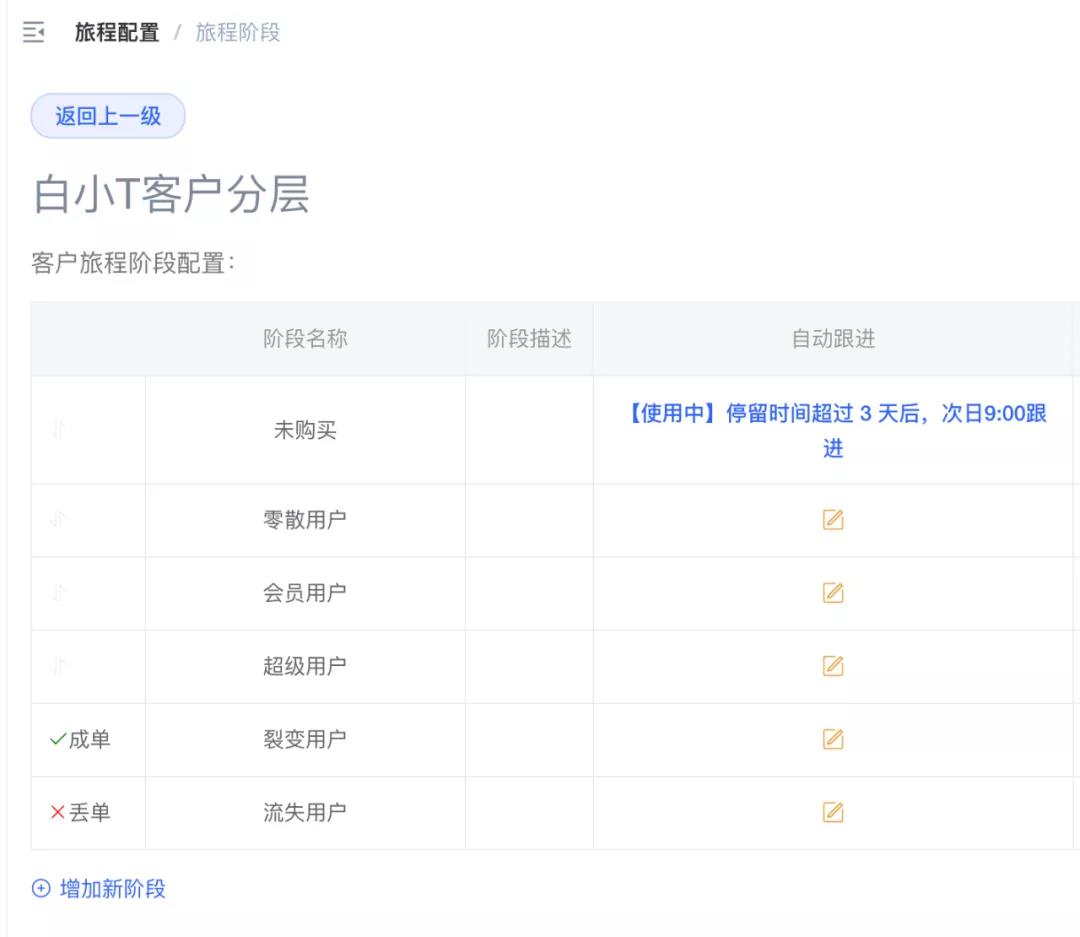
Task: Click the reorder icon beside 零散用户
Action: click(x=58, y=520)
